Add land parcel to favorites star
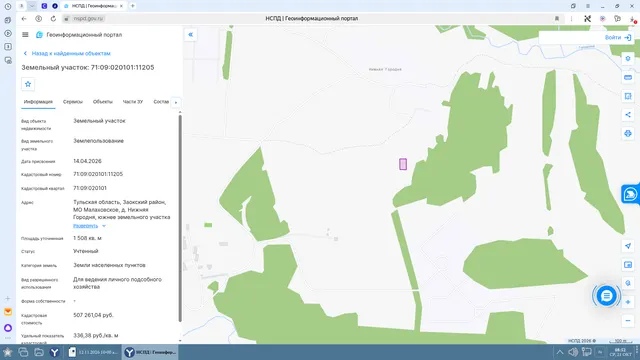This screenshot has height=360, width=640. 28,84
